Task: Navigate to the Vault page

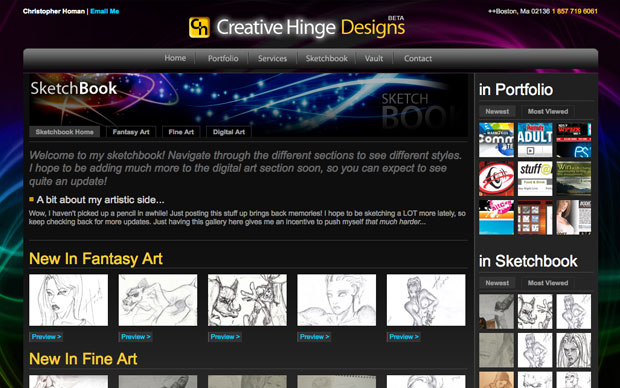Action: (374, 59)
